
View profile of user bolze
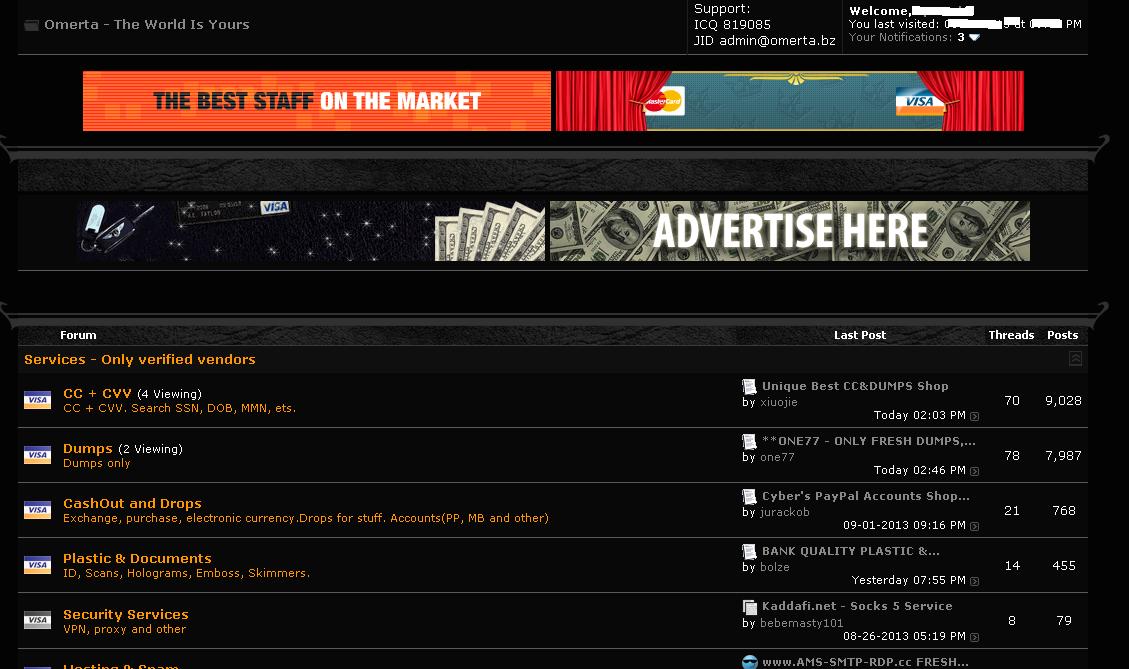pyautogui.click(x=774, y=567)
